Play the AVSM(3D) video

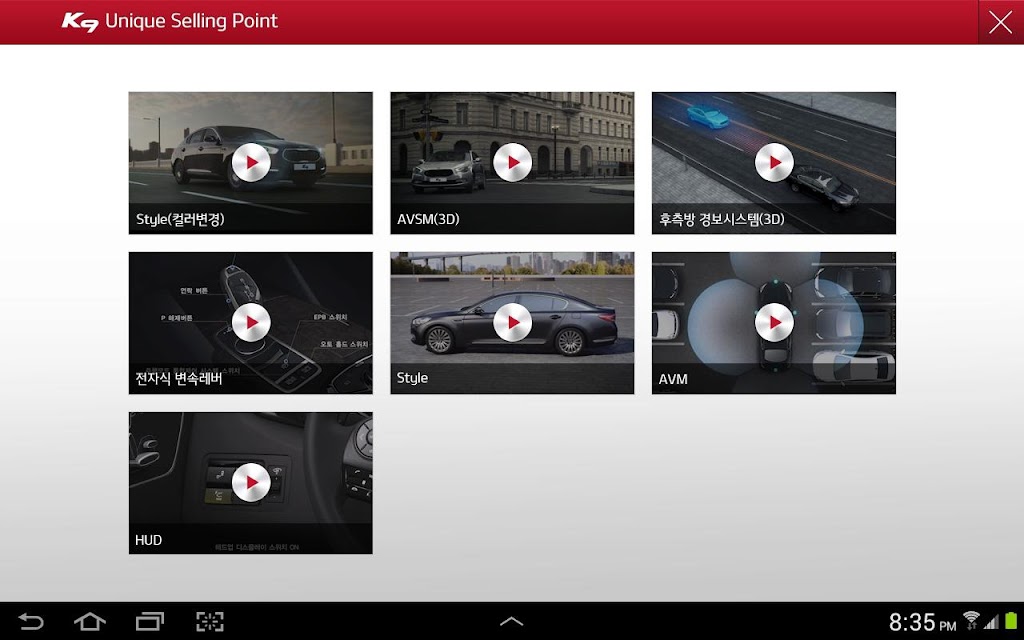pos(512,163)
